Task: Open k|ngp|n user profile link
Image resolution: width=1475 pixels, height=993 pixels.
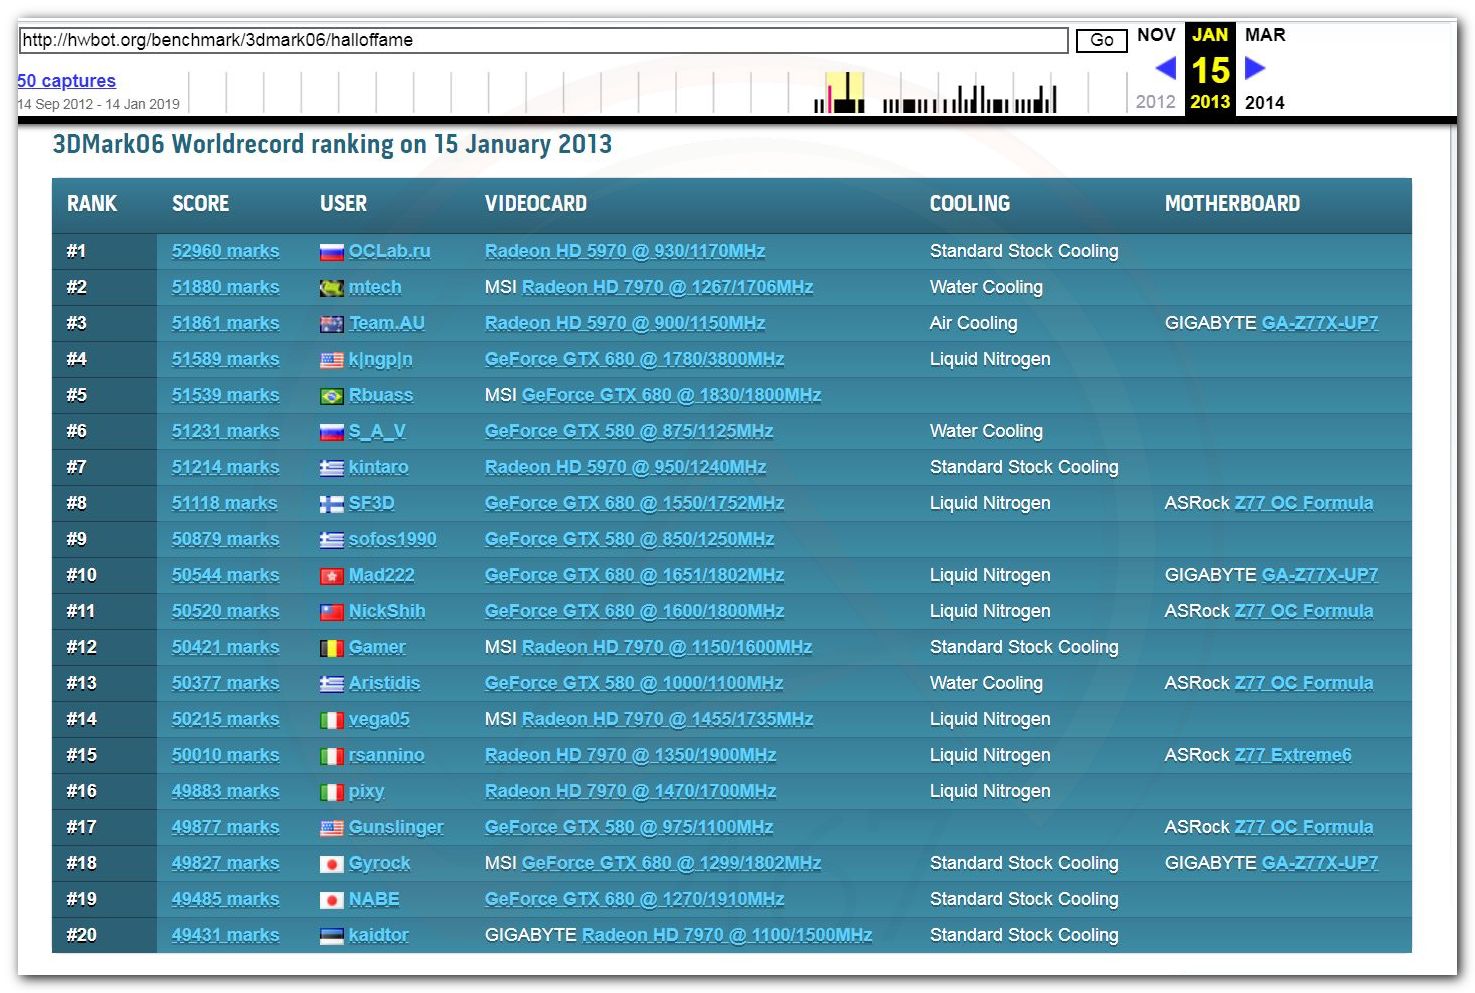Action: tap(380, 359)
